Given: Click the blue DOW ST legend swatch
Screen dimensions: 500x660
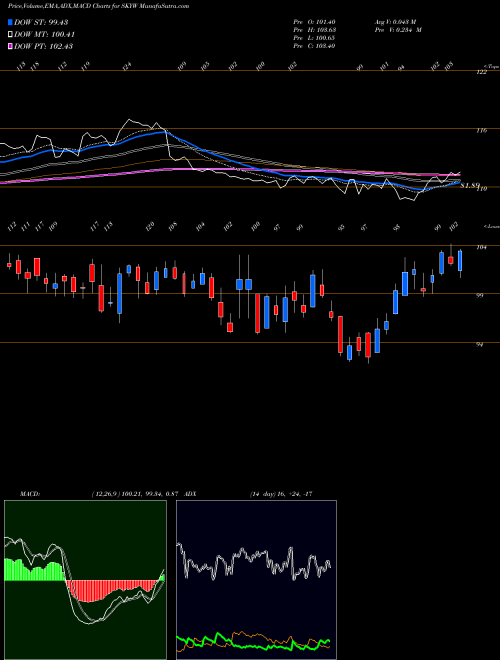Looking at the screenshot, I should pyautogui.click(x=10, y=22).
